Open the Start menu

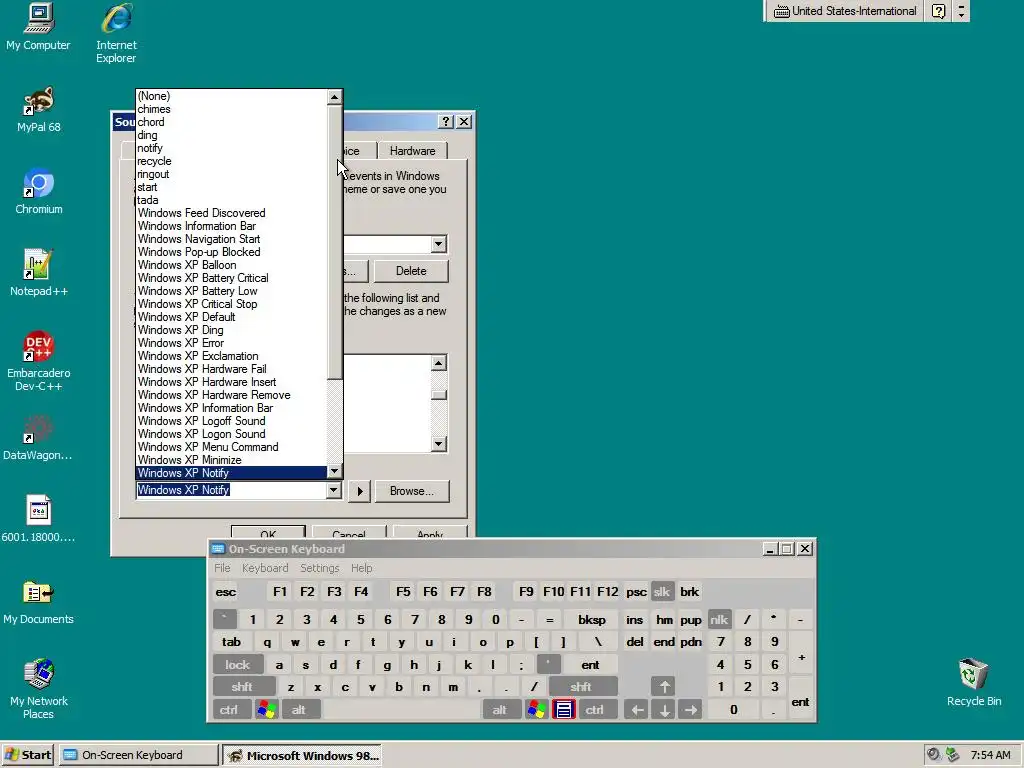(27, 755)
